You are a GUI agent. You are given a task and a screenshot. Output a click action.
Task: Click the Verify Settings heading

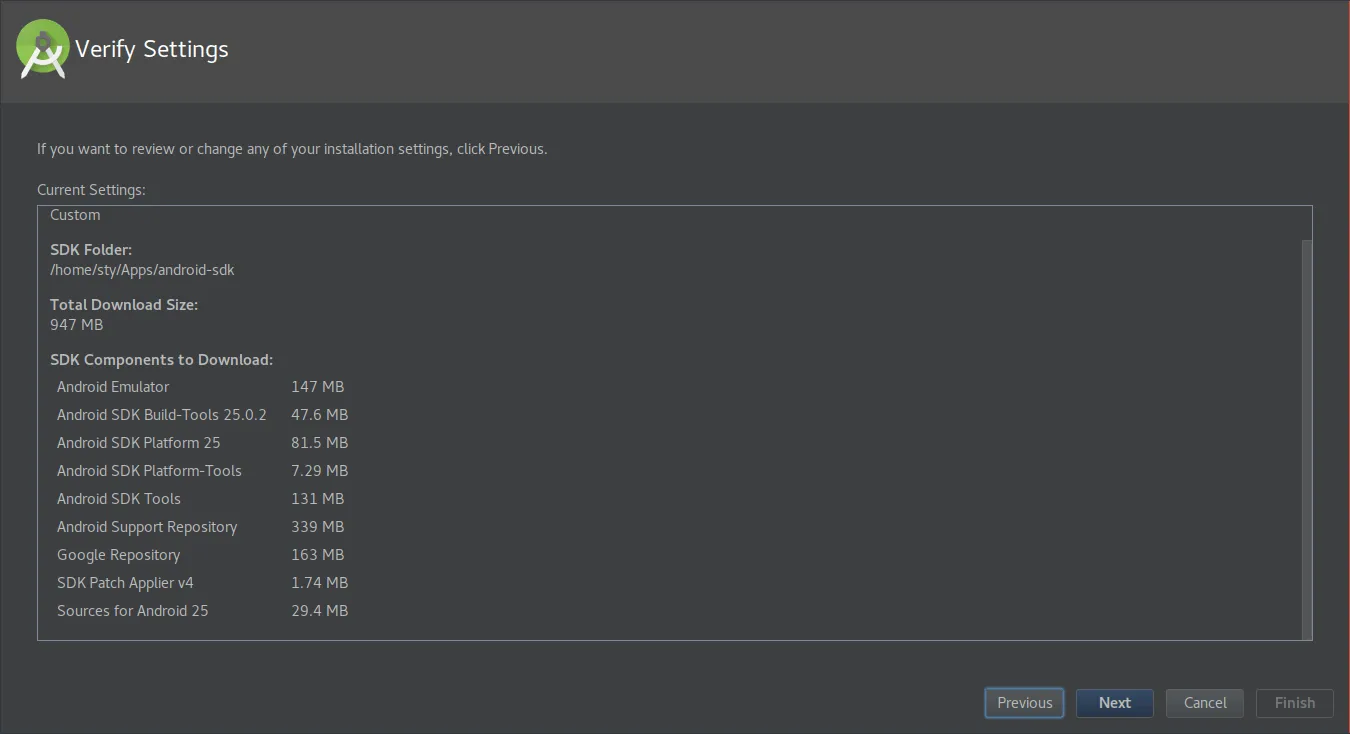point(152,49)
